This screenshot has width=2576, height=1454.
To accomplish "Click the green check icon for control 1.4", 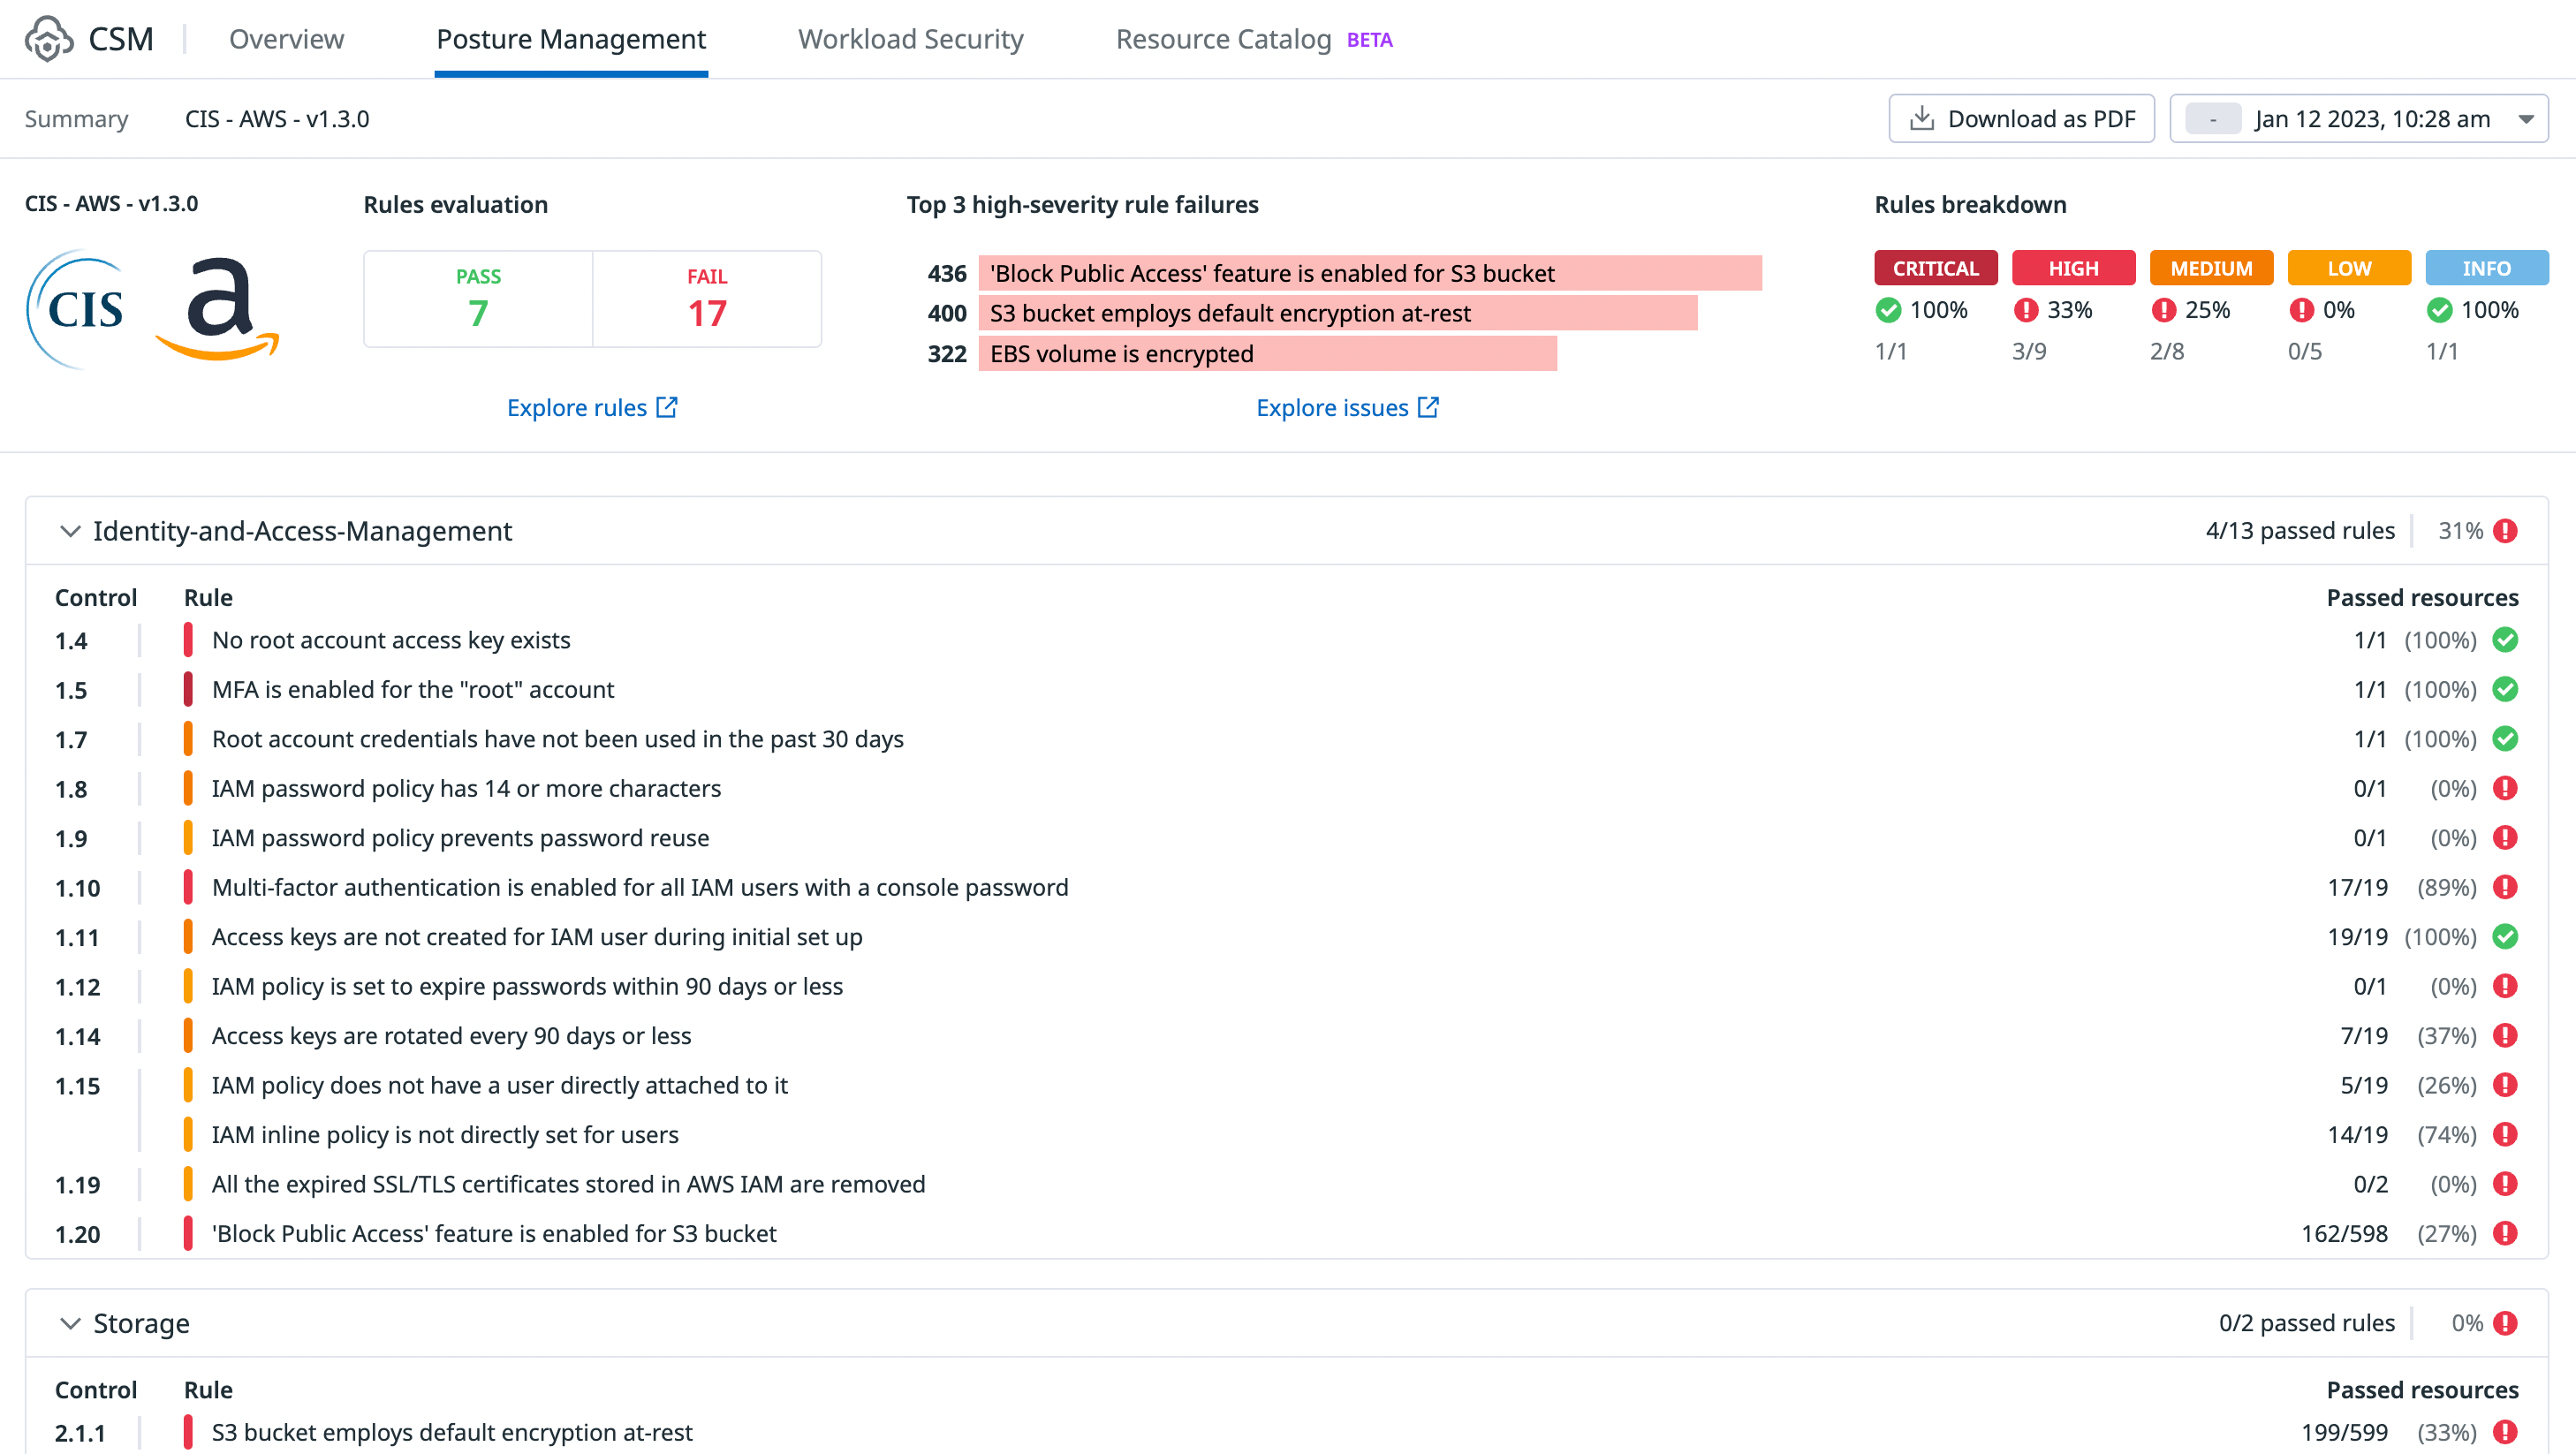I will click(2505, 640).
